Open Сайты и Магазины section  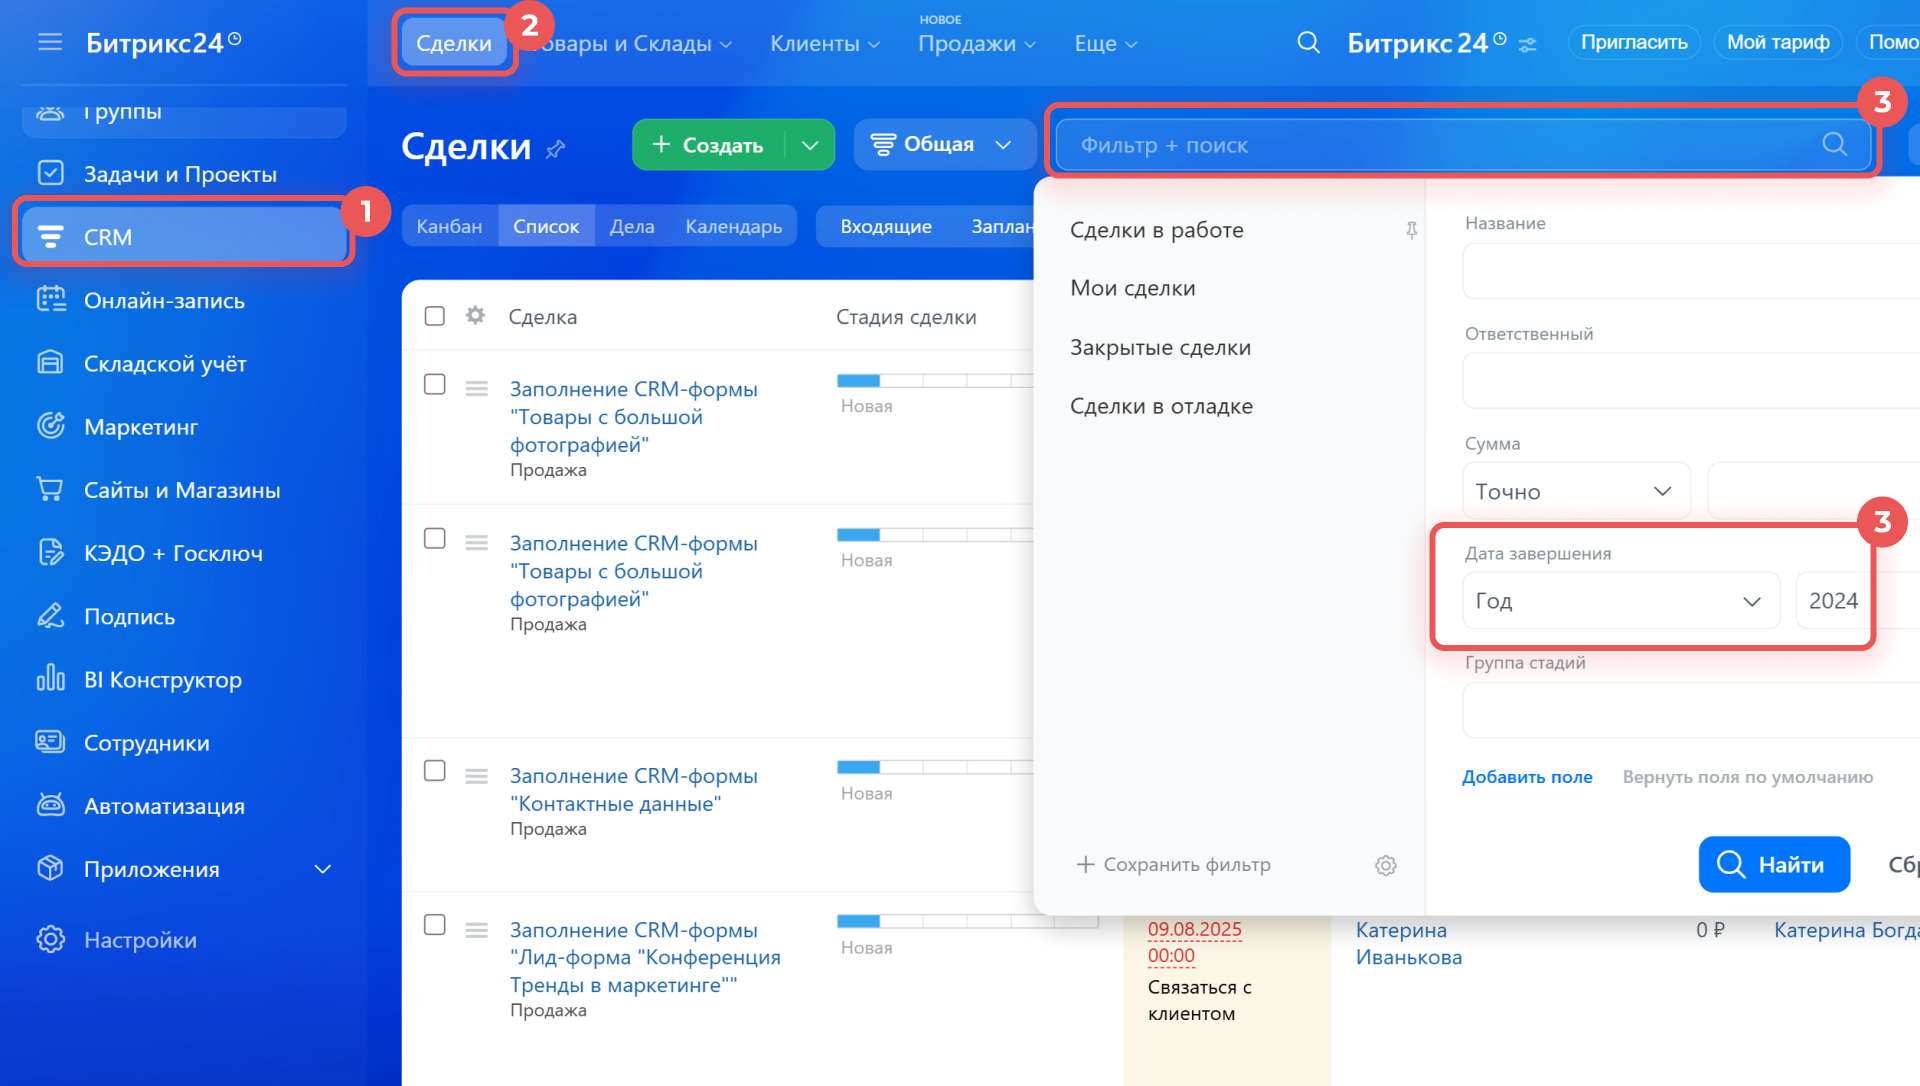coord(184,489)
